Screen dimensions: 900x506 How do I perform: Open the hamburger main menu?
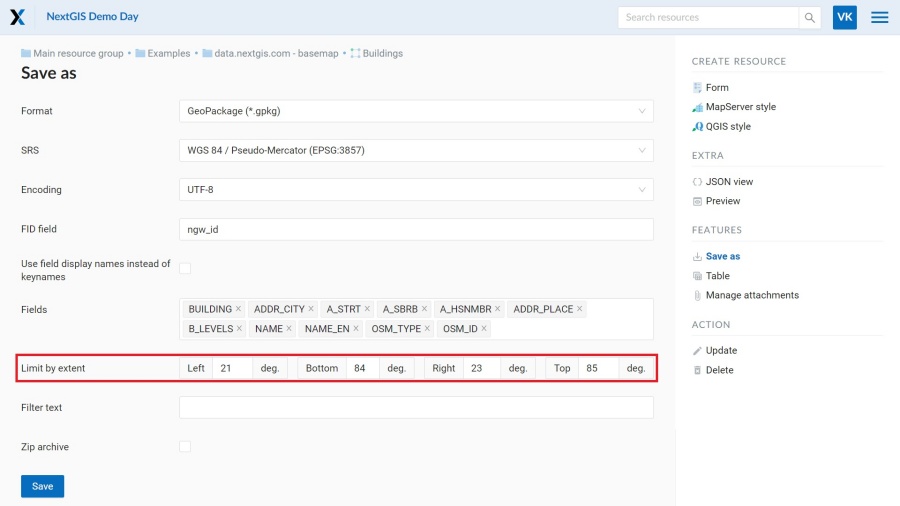(879, 17)
